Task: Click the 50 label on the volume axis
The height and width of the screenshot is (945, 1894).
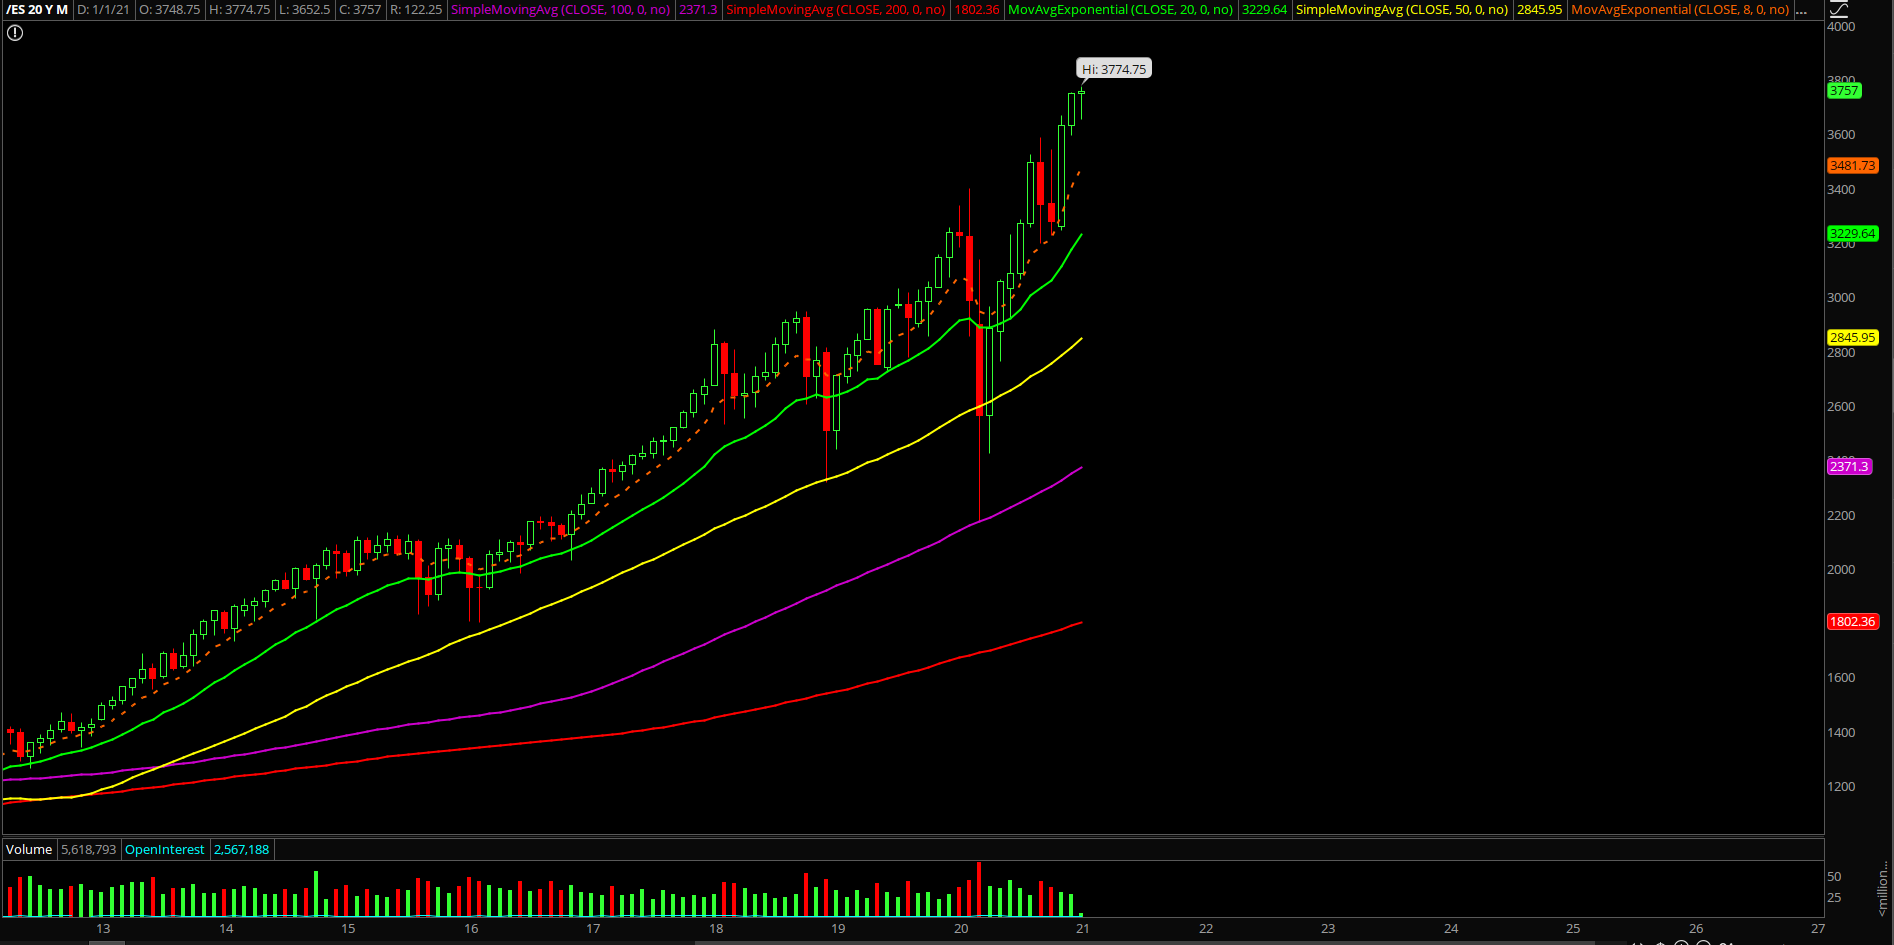Action: (1834, 877)
